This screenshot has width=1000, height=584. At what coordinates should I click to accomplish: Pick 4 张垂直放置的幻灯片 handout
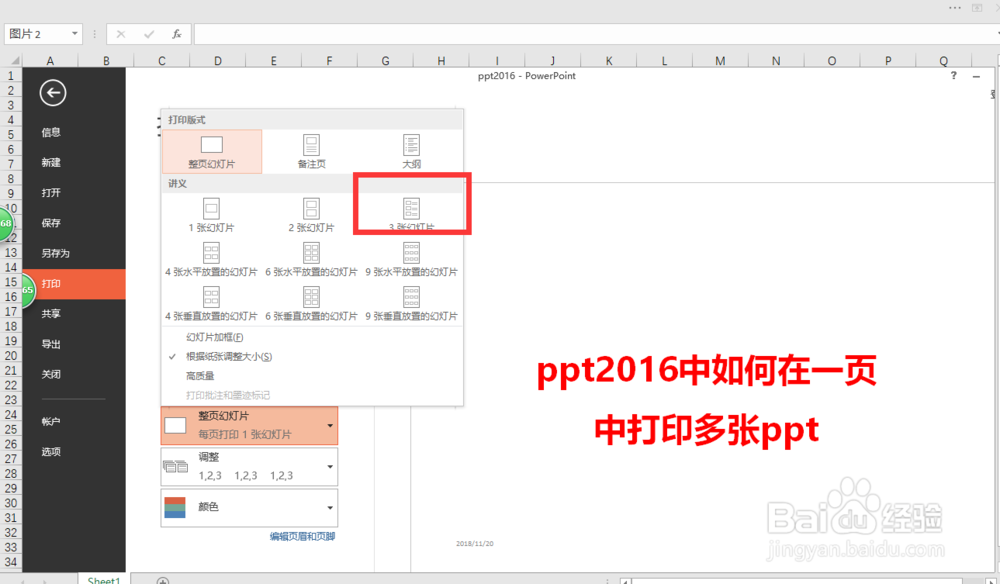pyautogui.click(x=211, y=303)
